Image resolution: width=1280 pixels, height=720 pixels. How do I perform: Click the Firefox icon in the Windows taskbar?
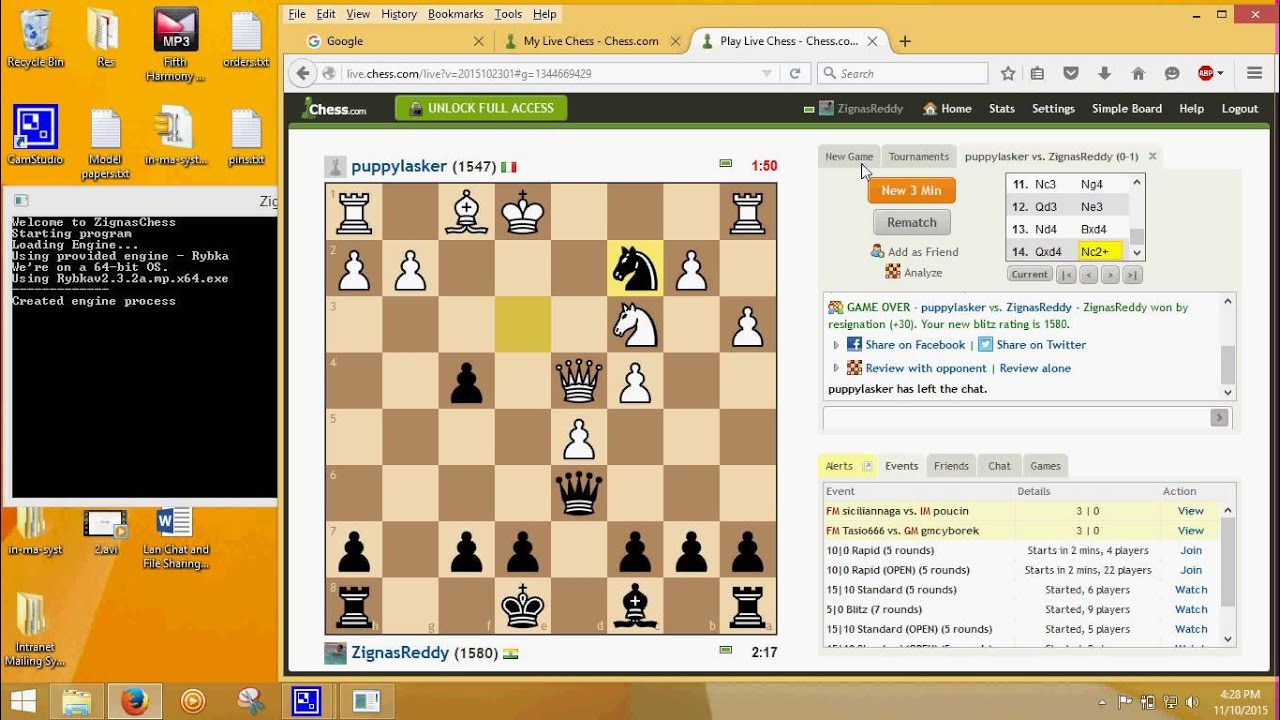pyautogui.click(x=135, y=701)
